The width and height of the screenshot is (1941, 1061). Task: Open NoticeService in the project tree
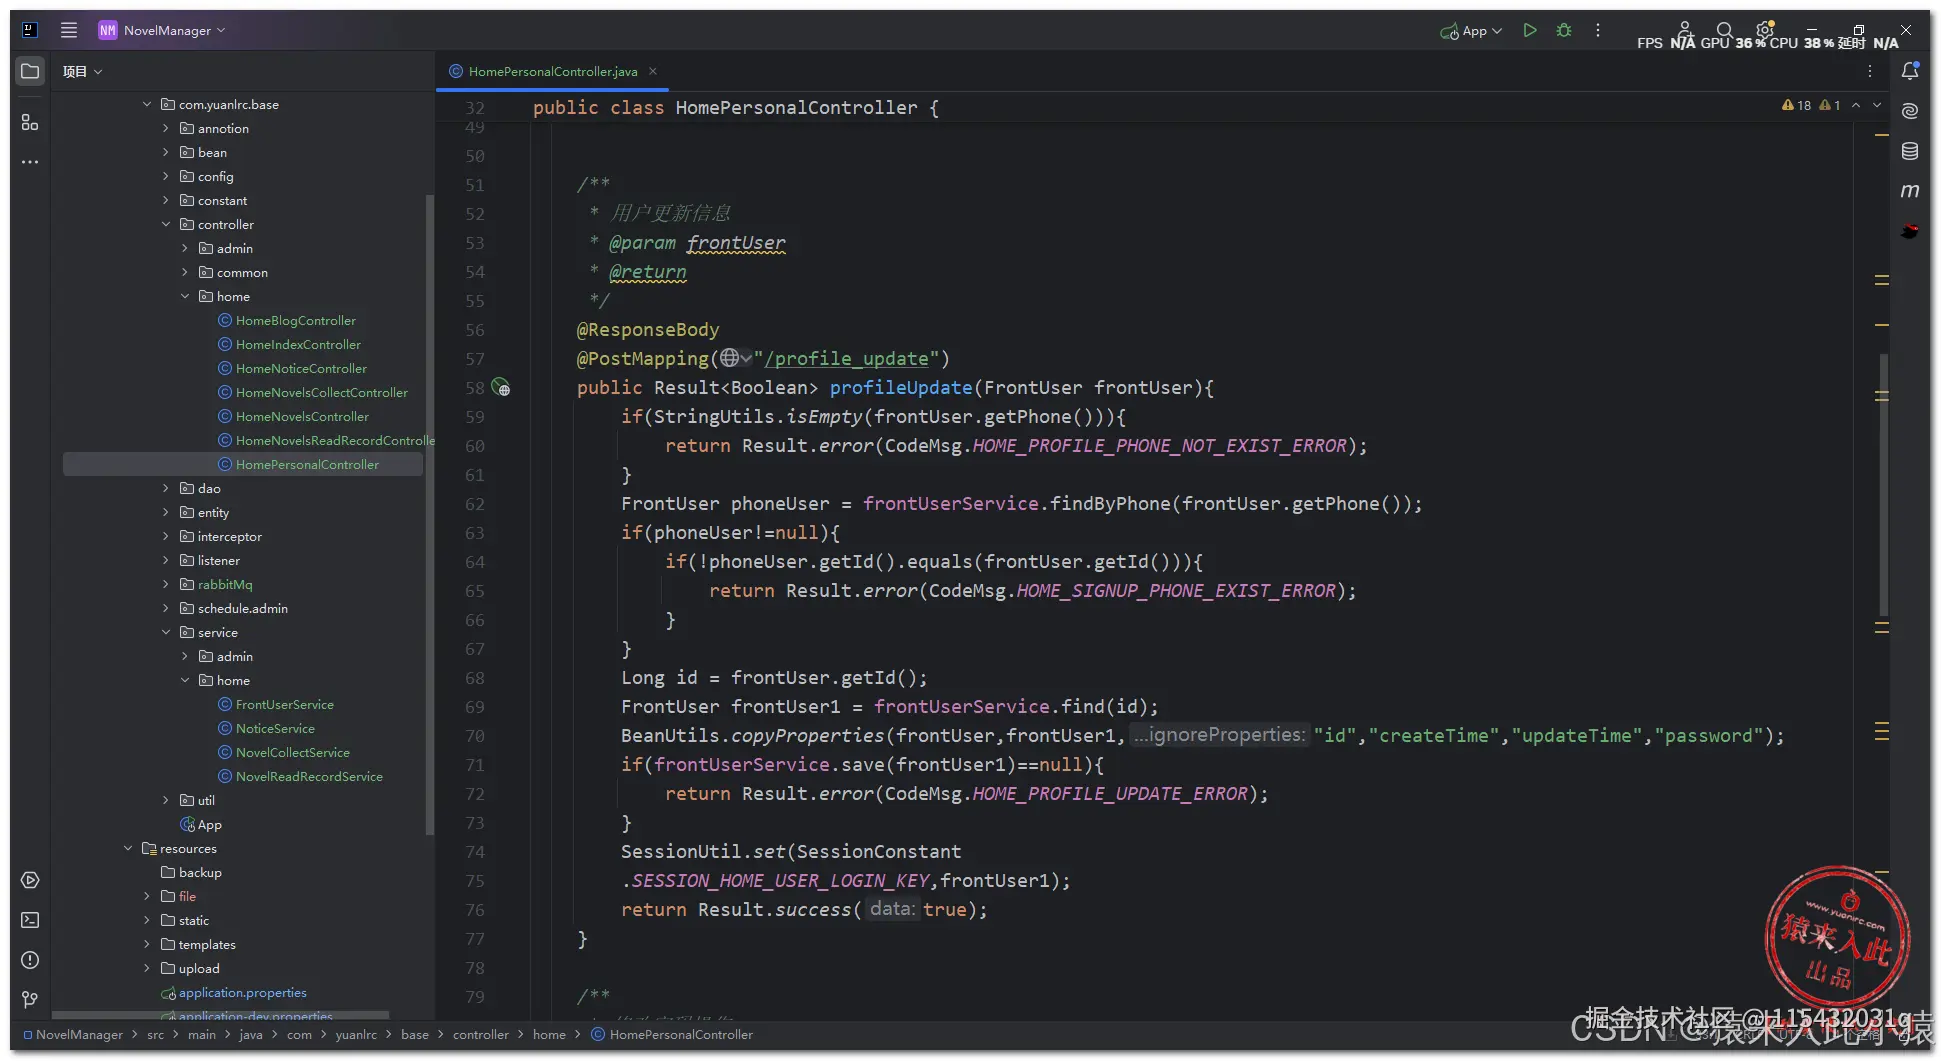275,728
